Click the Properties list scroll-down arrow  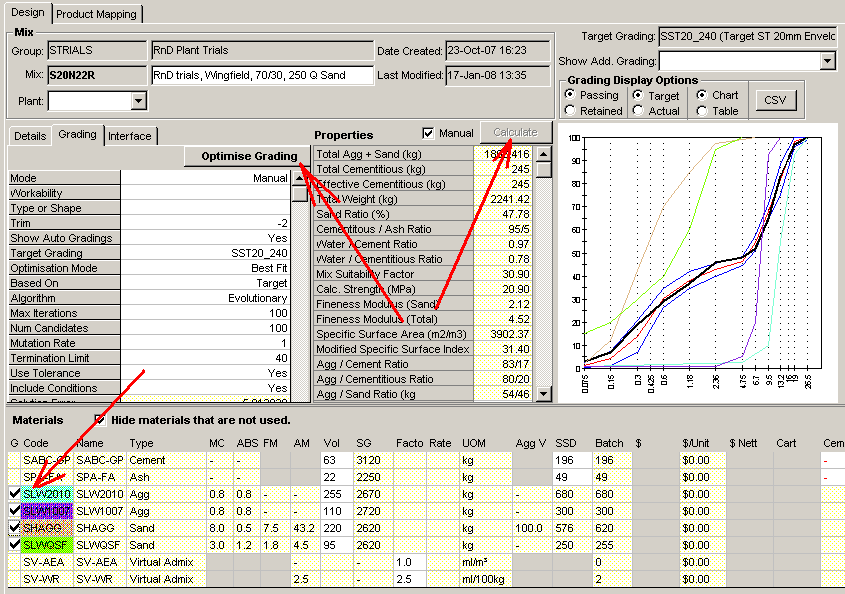click(x=543, y=394)
